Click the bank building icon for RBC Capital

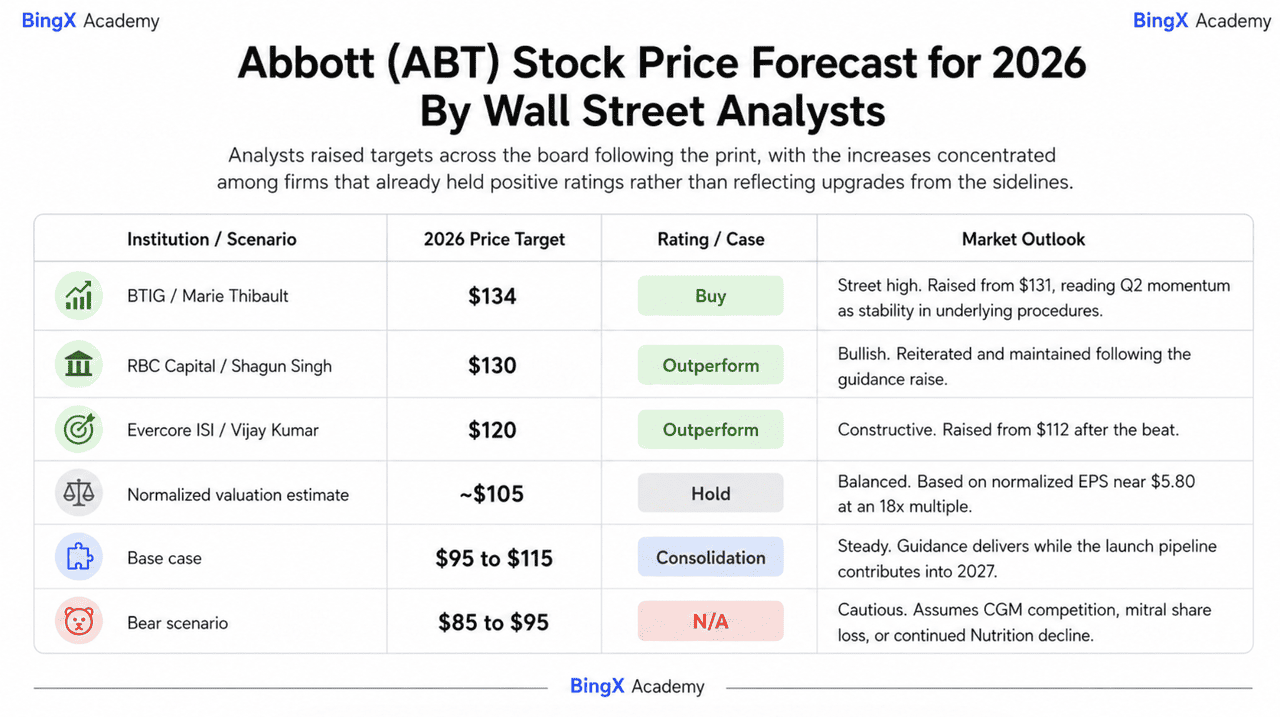pos(79,366)
